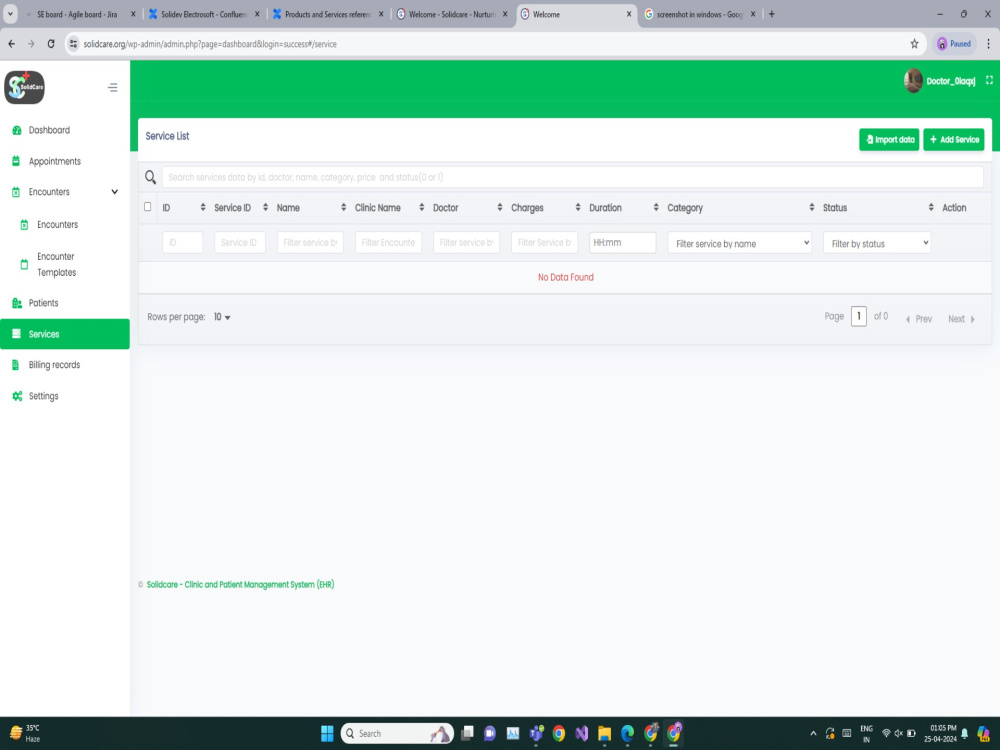The image size is (1000, 750).
Task: Open Windows Start menu
Action: [x=327, y=733]
